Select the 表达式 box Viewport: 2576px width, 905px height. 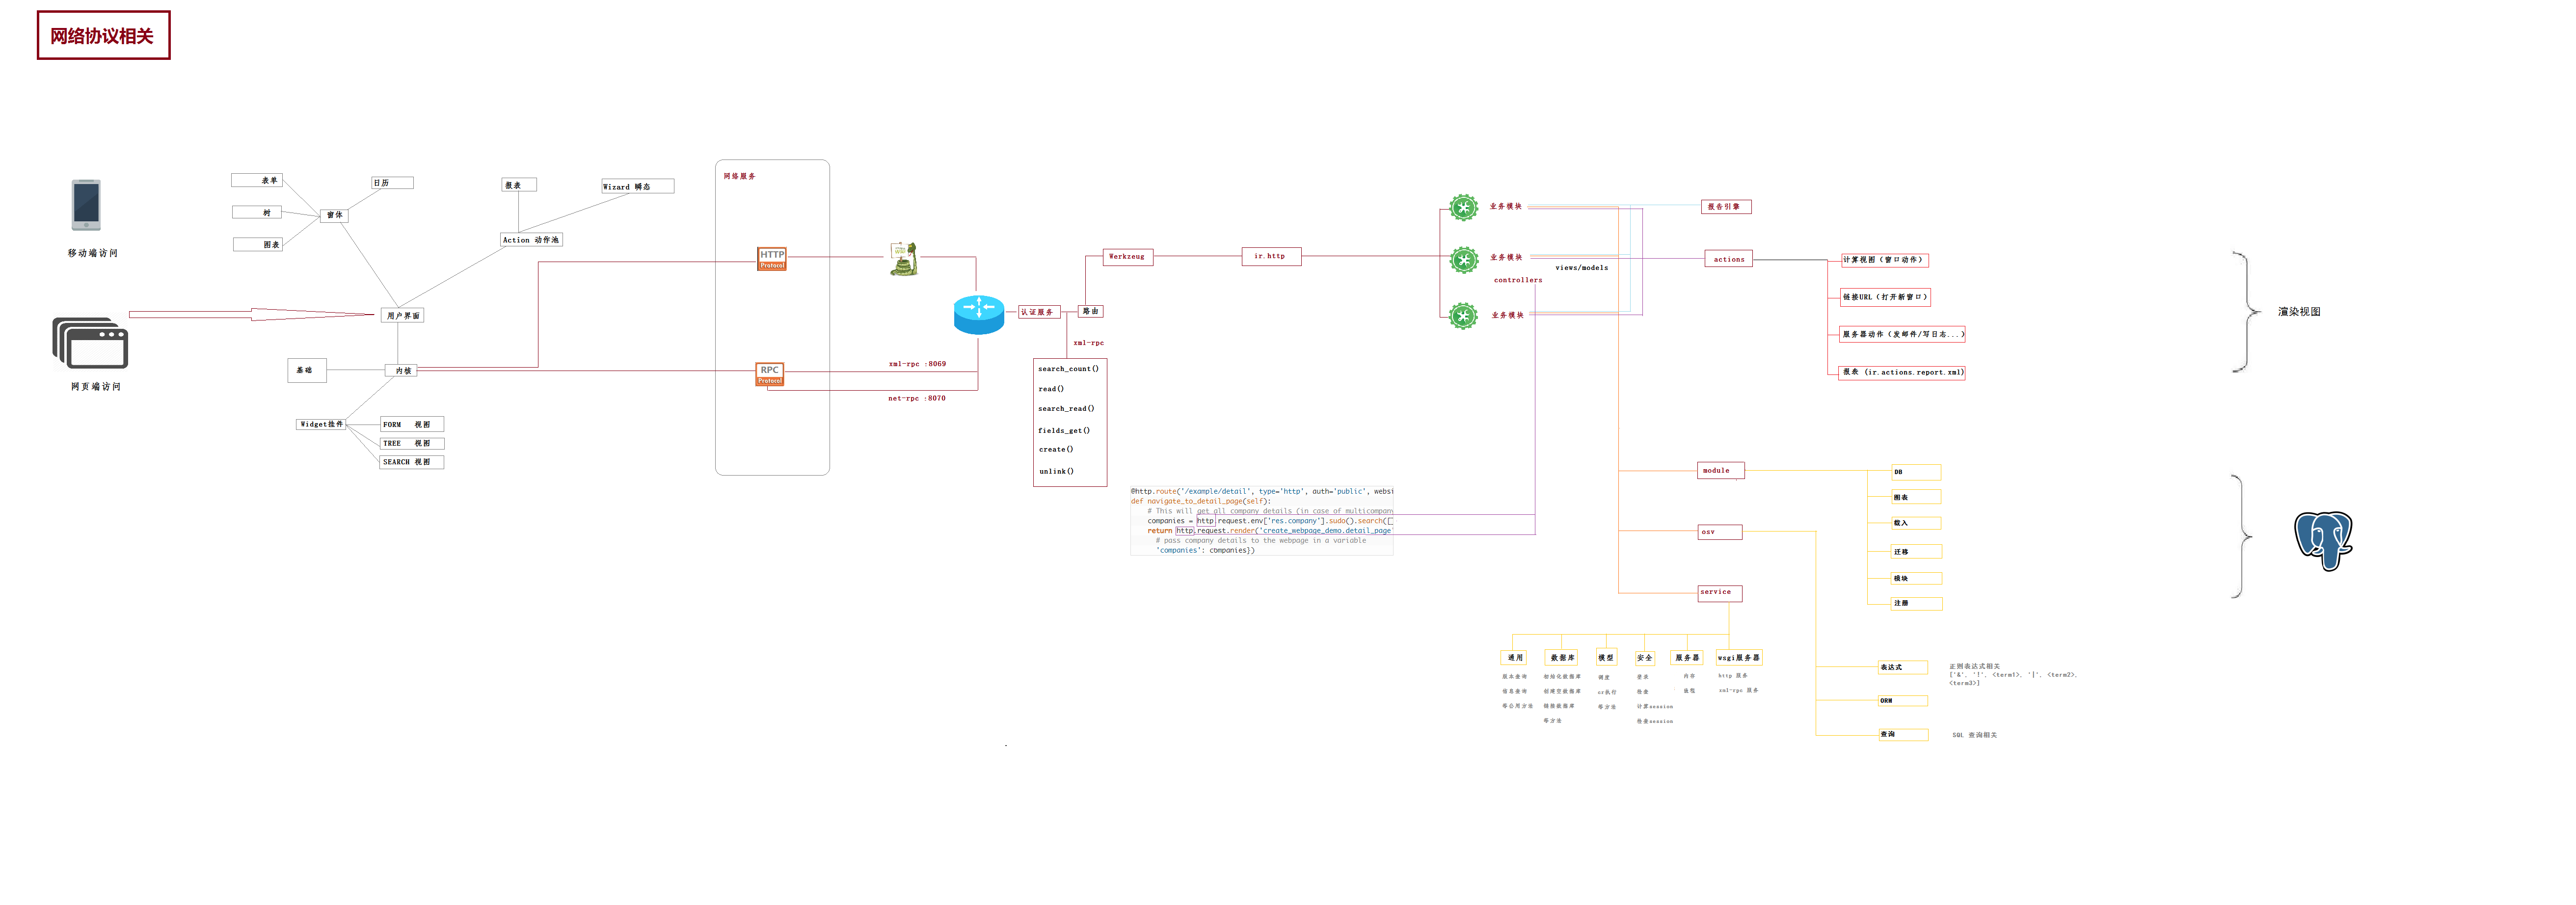(1903, 667)
